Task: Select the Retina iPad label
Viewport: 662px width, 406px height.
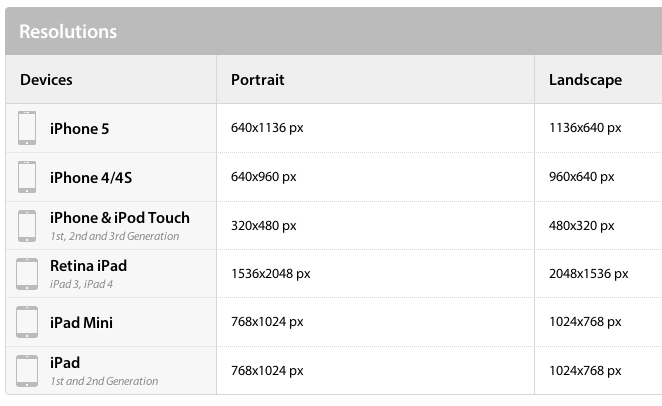Action: click(x=89, y=266)
